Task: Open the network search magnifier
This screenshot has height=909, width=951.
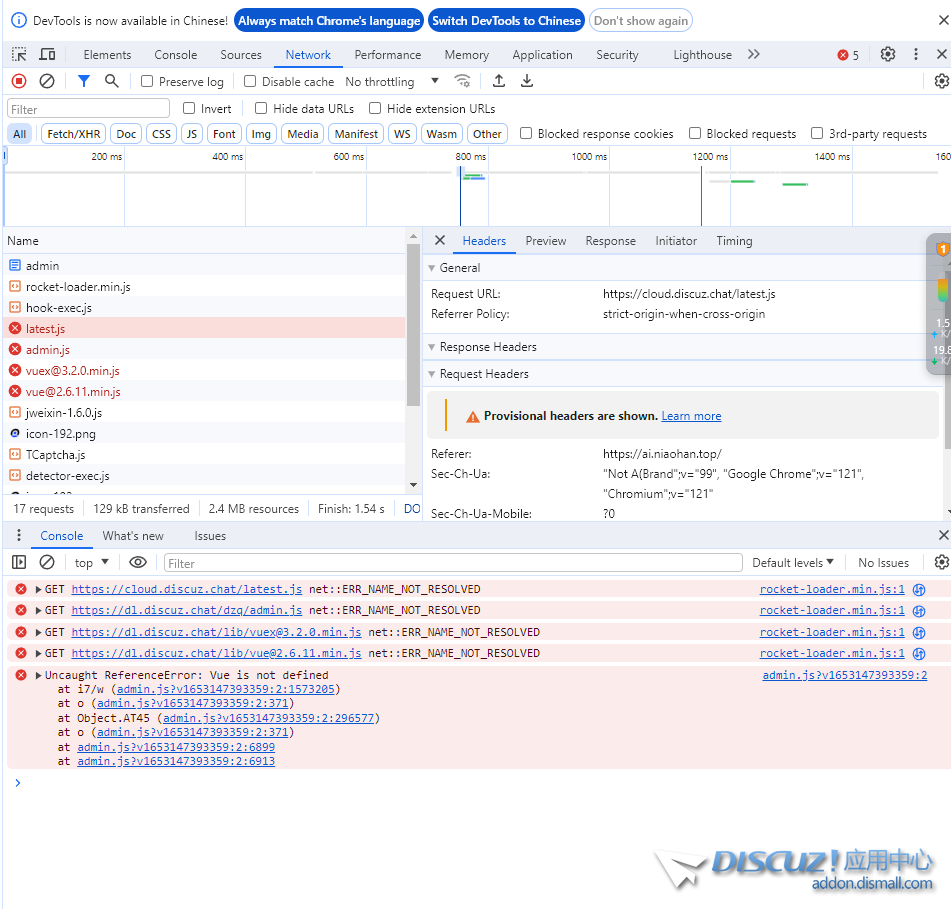Action: point(112,81)
